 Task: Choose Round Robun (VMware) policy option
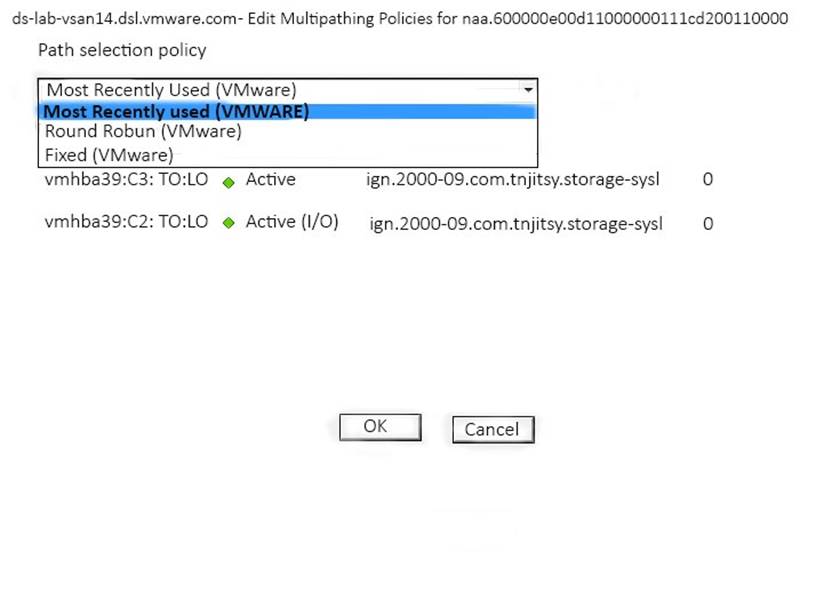pos(143,131)
